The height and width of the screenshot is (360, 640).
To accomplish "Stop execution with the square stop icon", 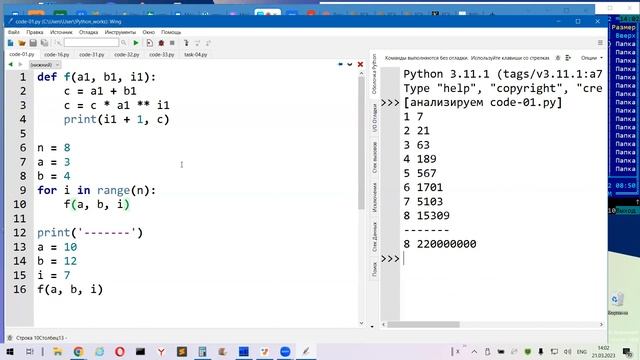I will click(172, 43).
